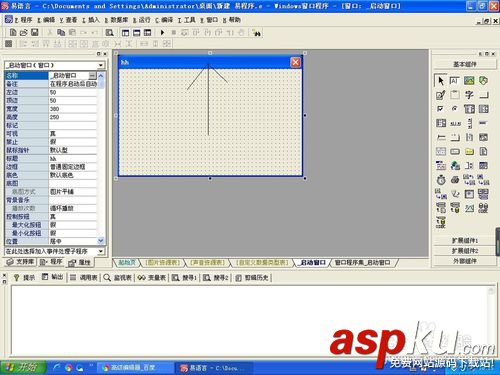Open the _启动窗口 object dropdown
The image size is (500, 375).
pos(101,65)
